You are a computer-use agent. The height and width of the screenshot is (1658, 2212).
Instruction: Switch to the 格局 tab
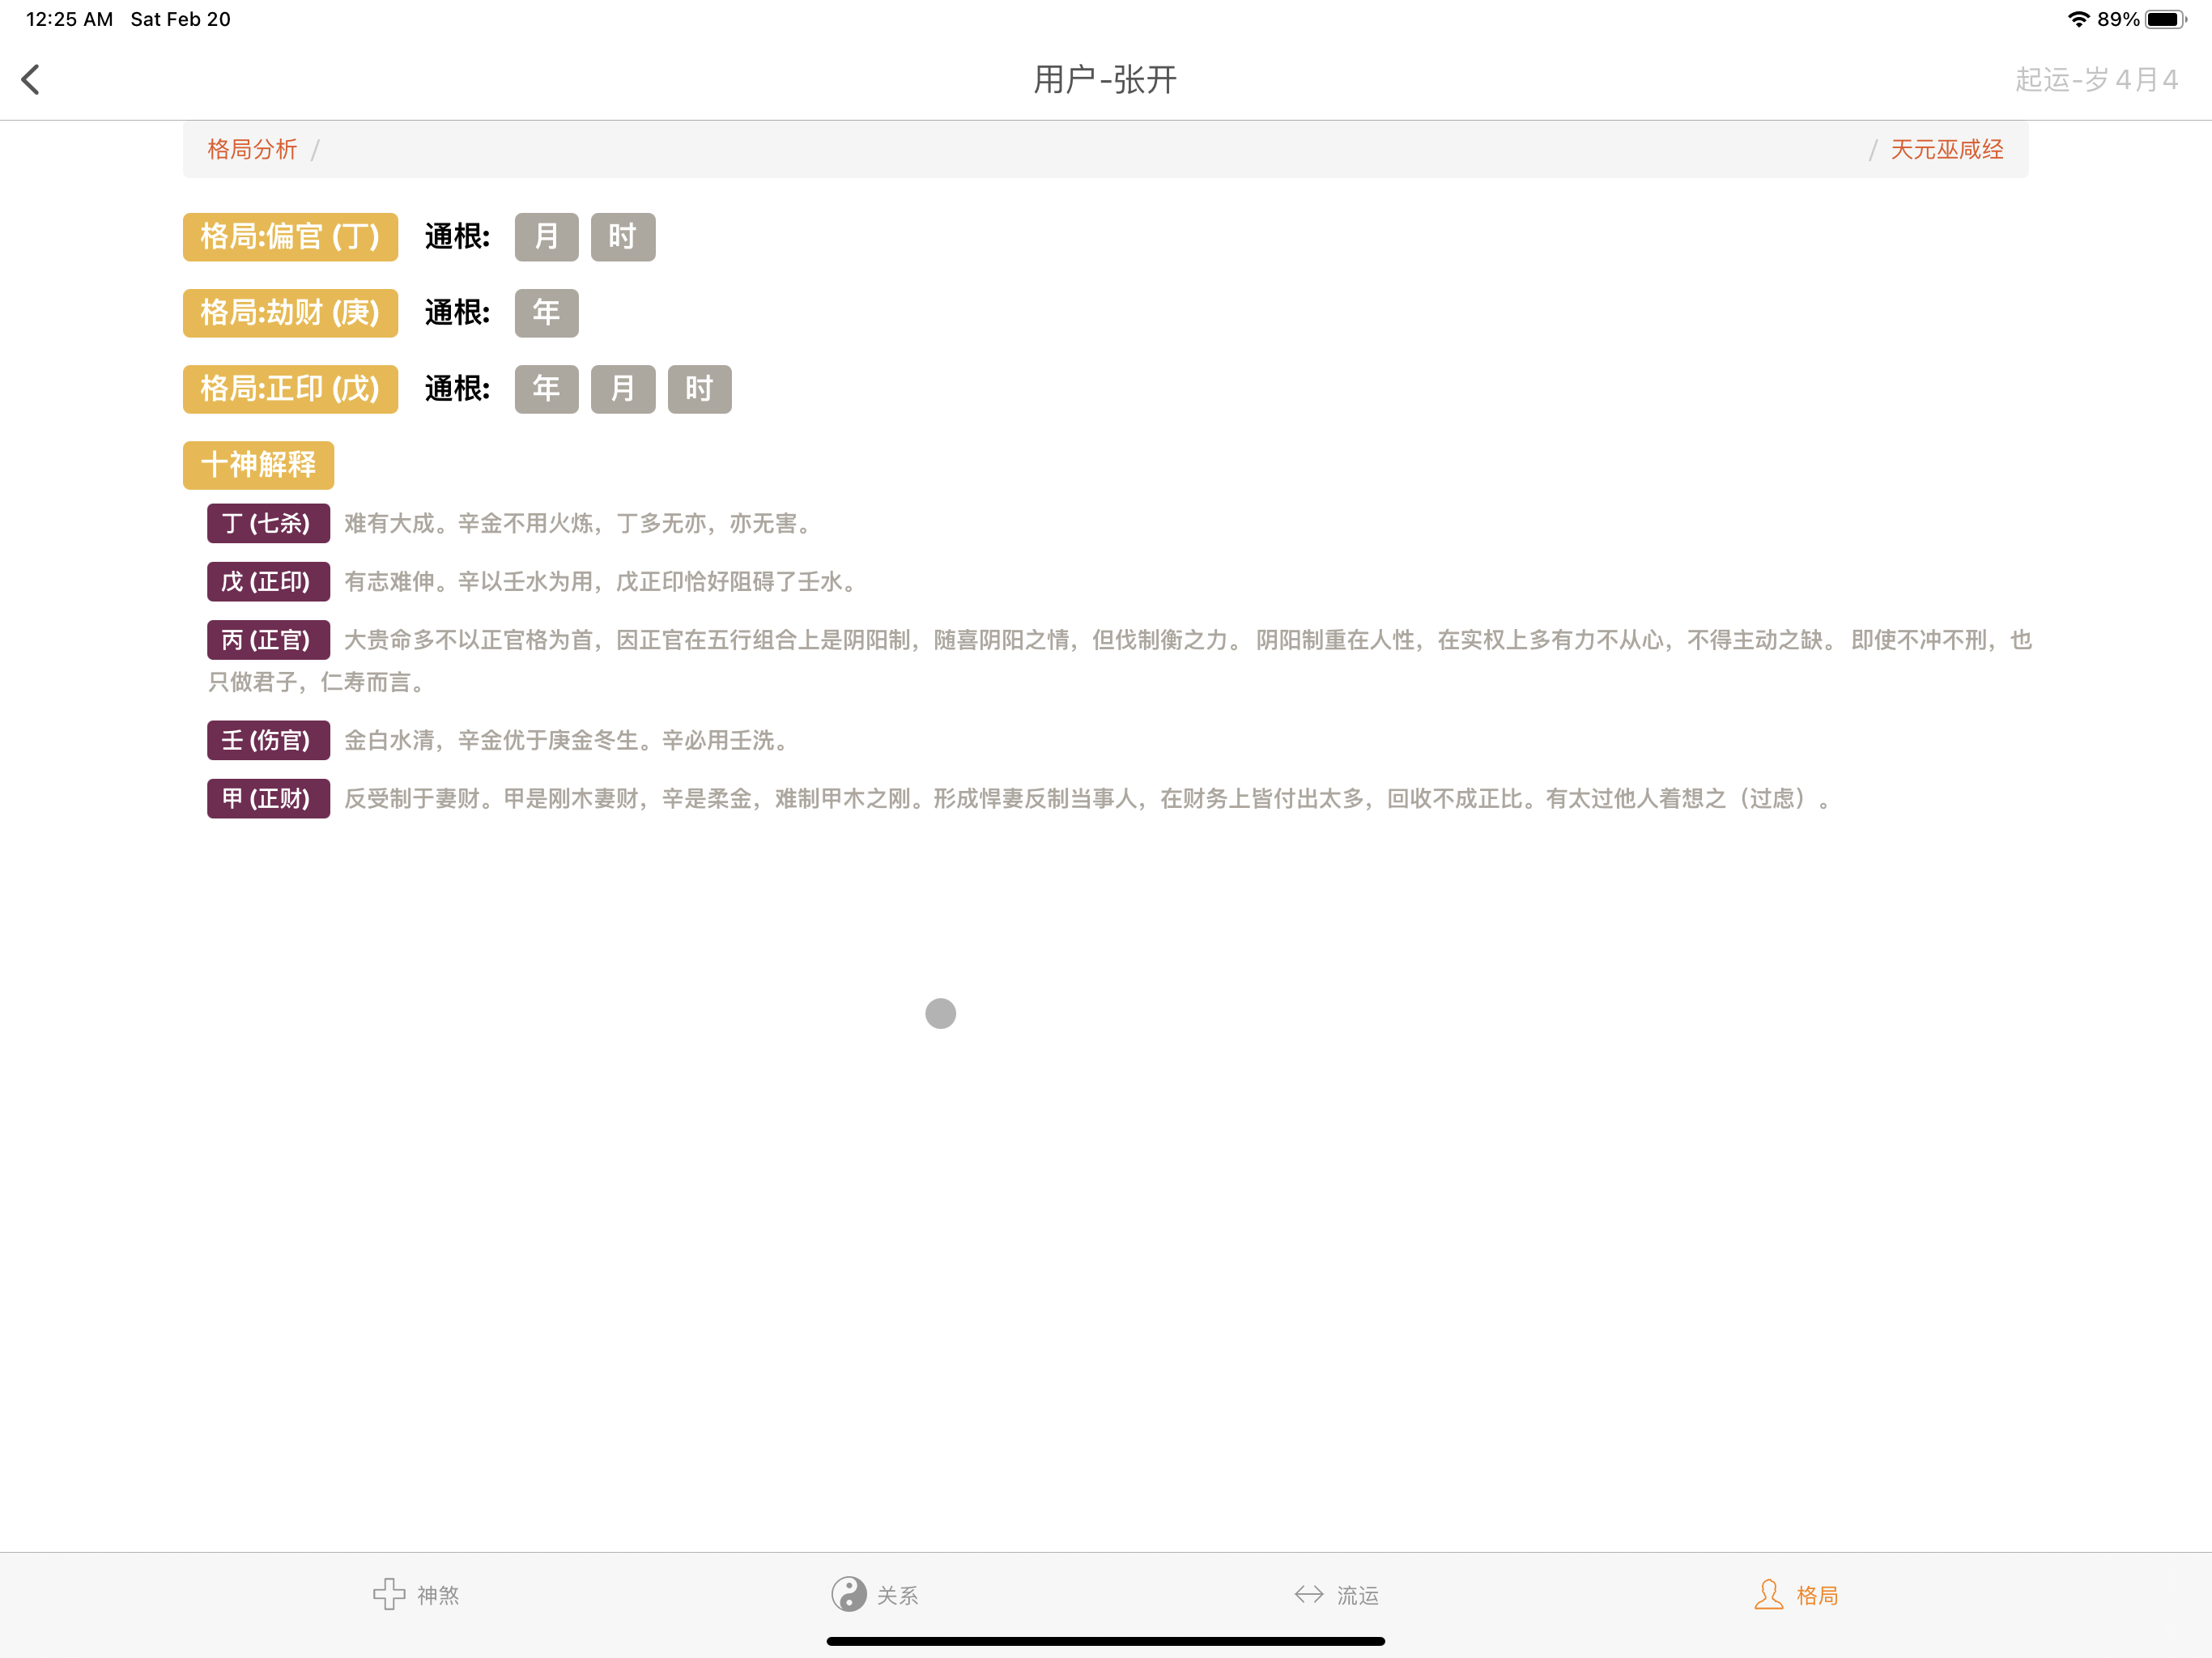click(1796, 1594)
